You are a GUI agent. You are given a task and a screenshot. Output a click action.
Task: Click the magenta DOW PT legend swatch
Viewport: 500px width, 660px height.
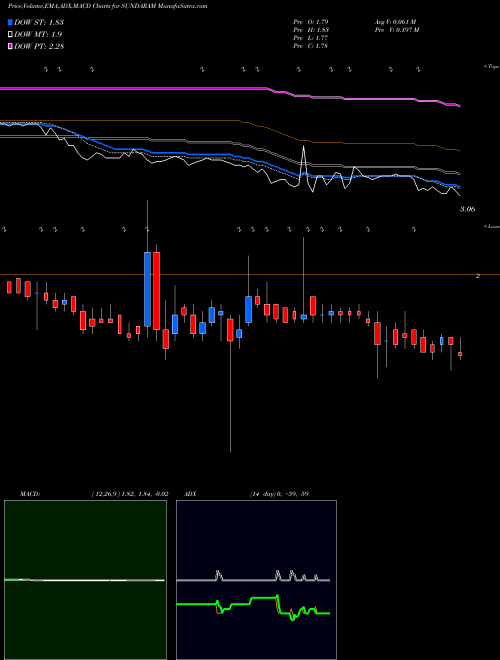point(11,46)
